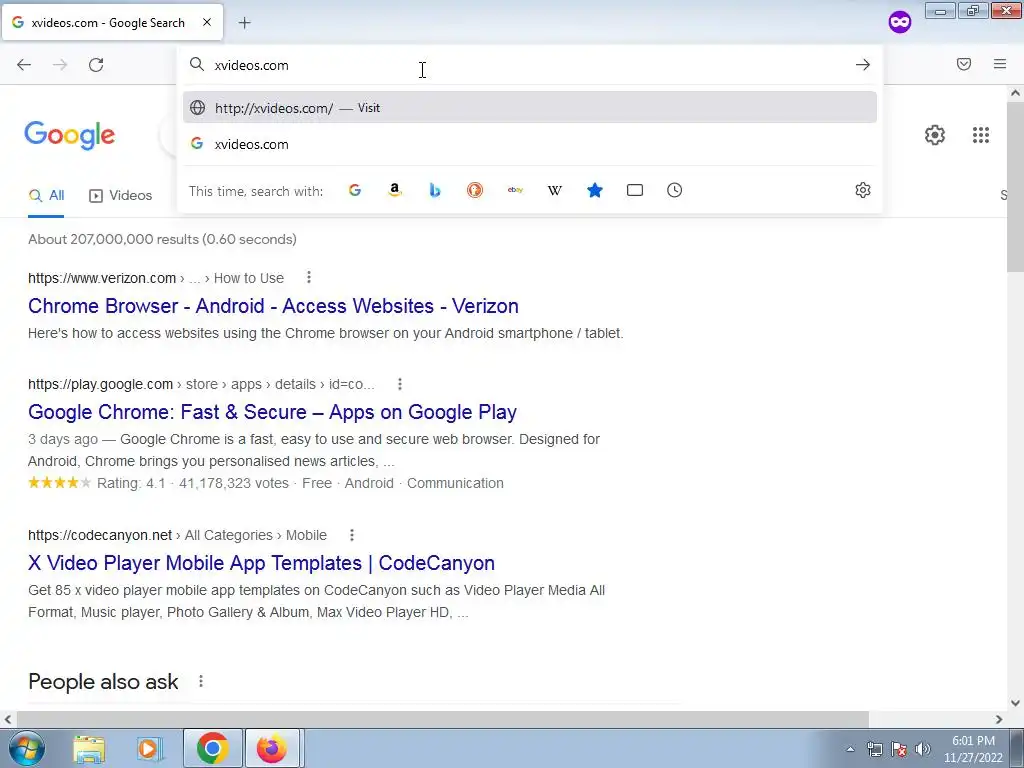Image resolution: width=1024 pixels, height=768 pixels.
Task: Close the xvideos.com Google Search tab
Action: (x=207, y=22)
